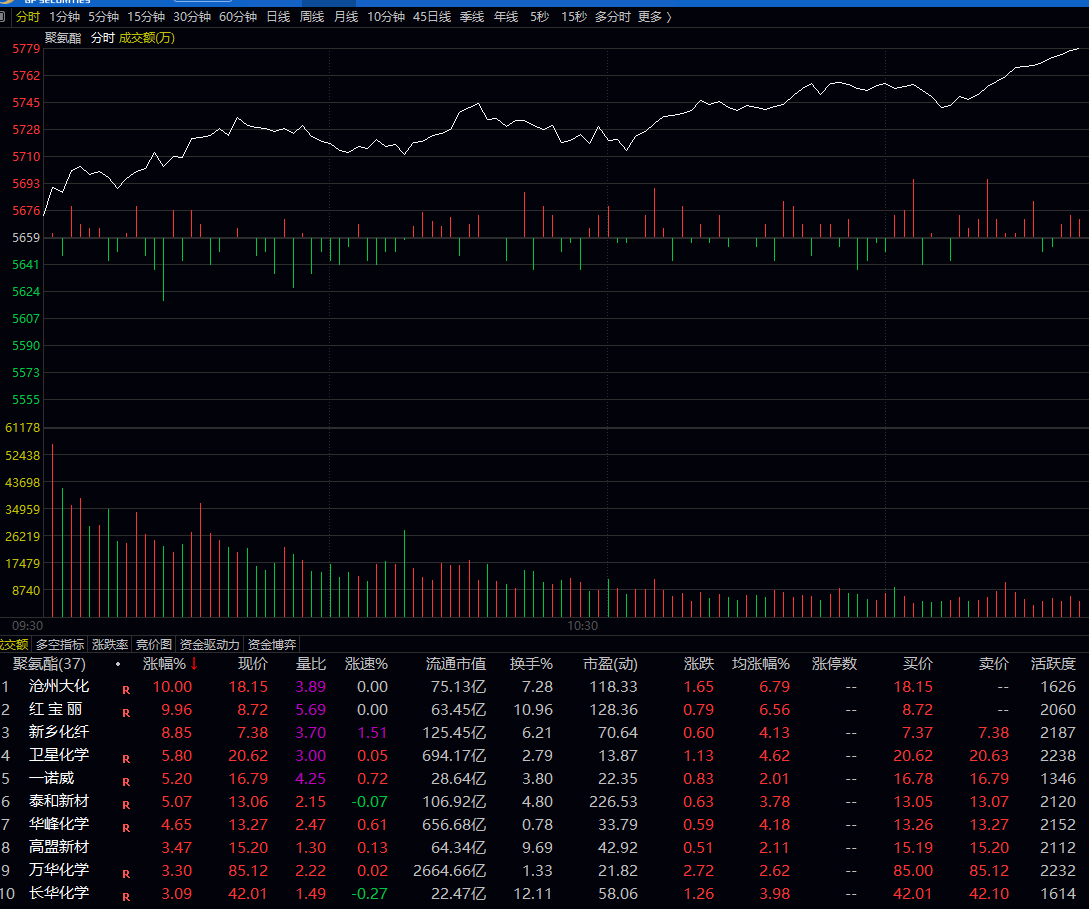The image size is (1089, 909).
Task: Select stock 万华化学 in the list
Action: (x=59, y=870)
